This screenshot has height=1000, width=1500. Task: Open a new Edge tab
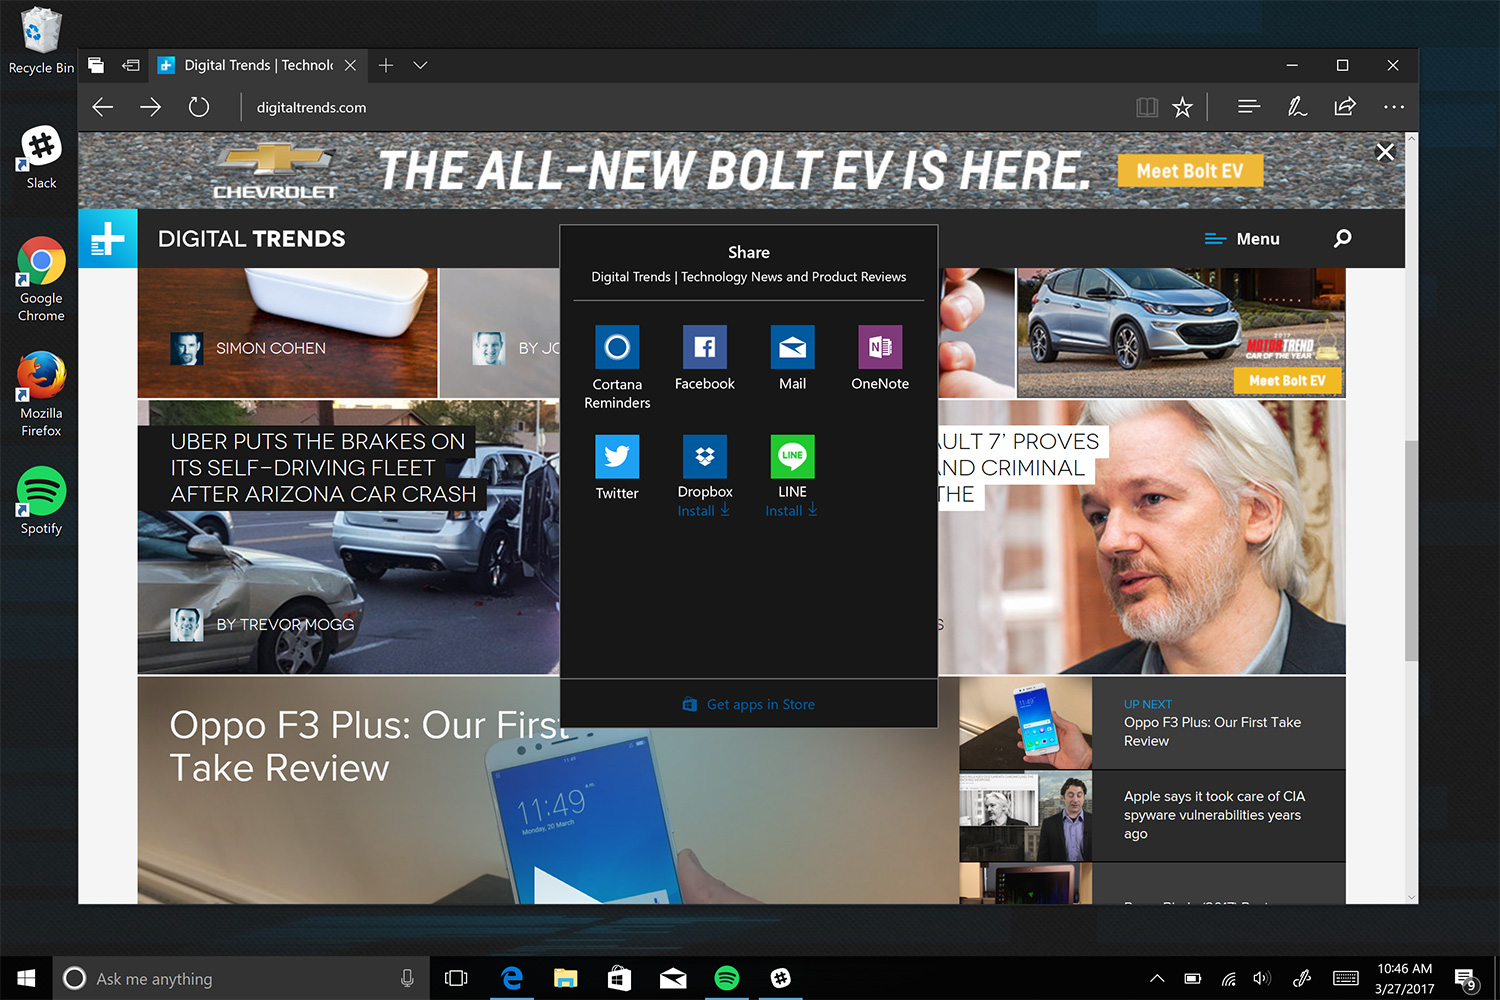click(386, 65)
